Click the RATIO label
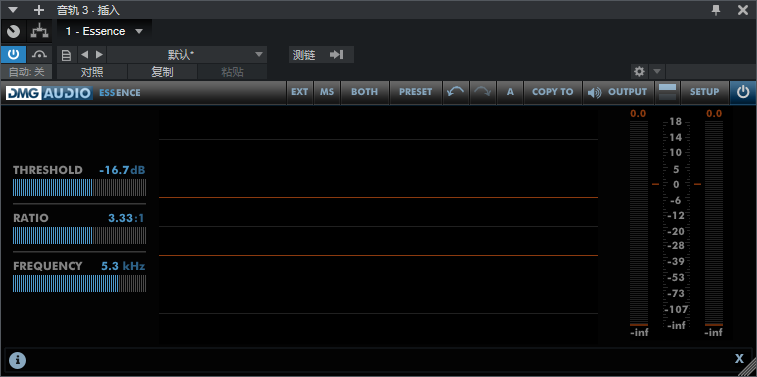 point(31,218)
